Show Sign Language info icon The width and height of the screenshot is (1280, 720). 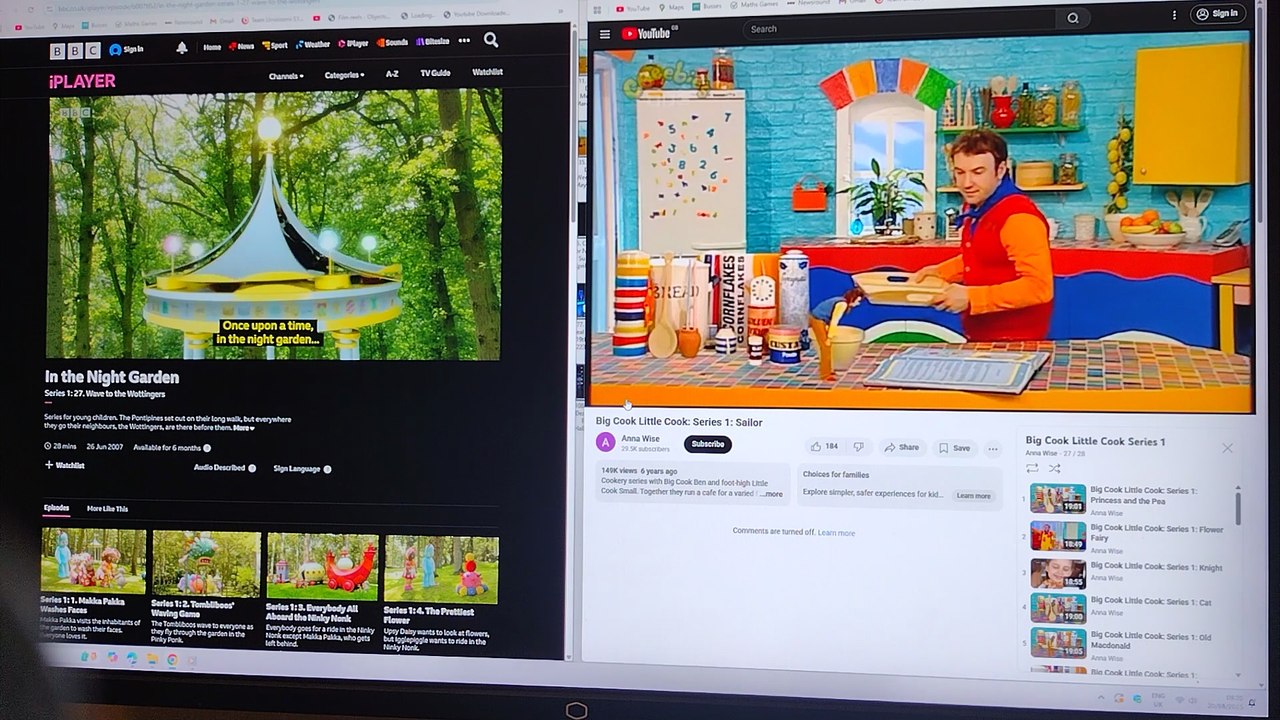pyautogui.click(x=327, y=469)
